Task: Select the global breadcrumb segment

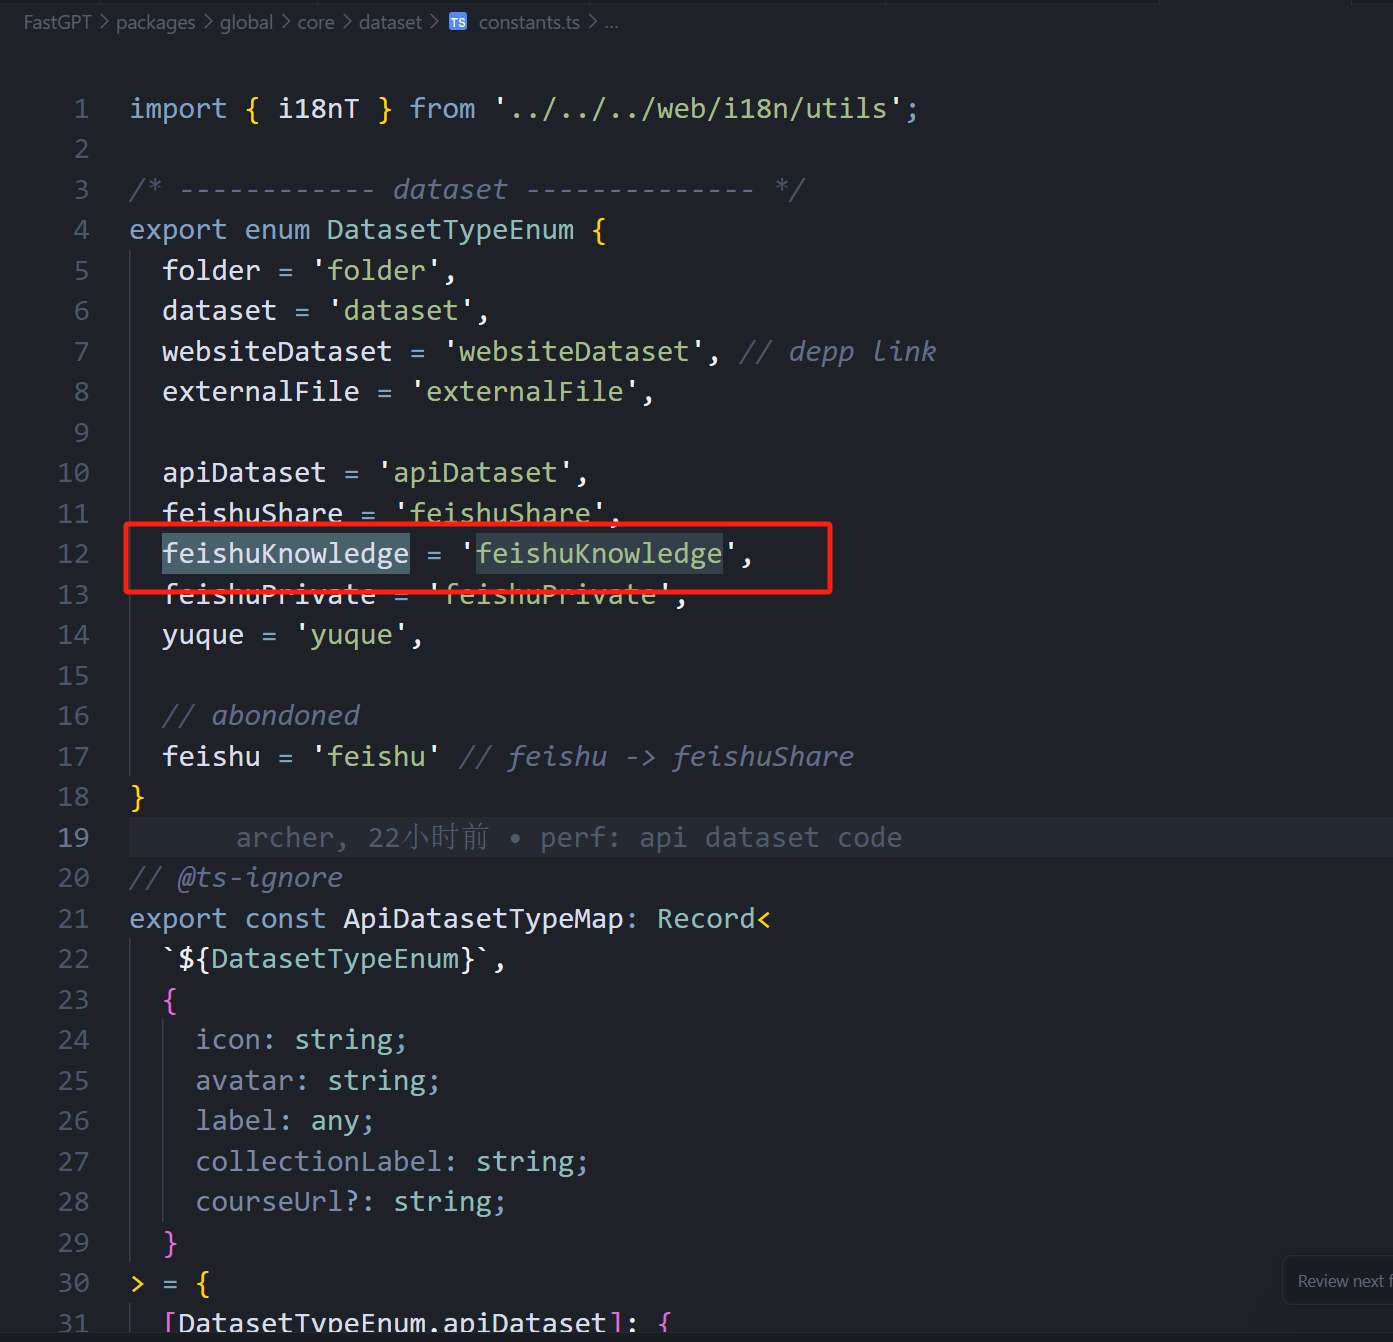Action: (x=246, y=22)
